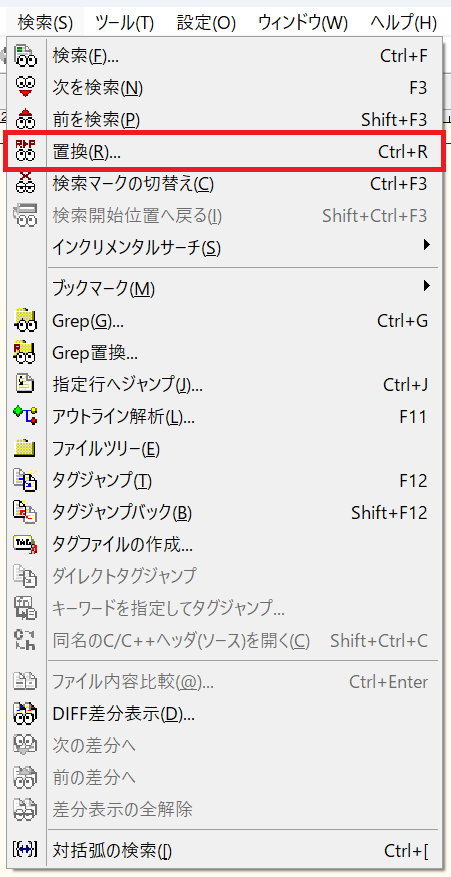The image size is (451, 877).
Task: Click the ファイル内容比較 icon
Action: 25,682
